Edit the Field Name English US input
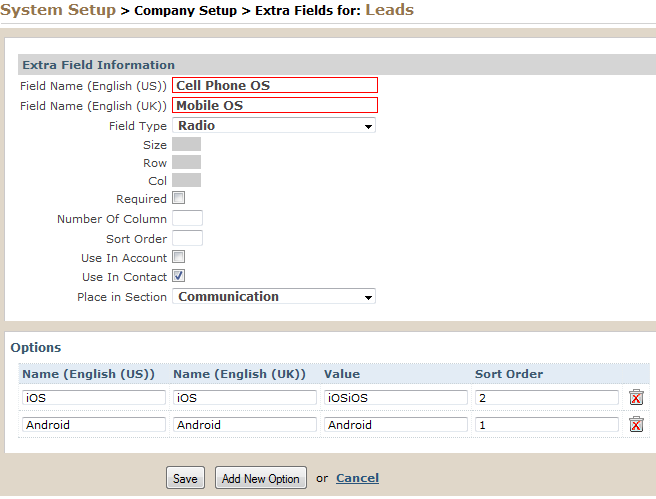This screenshot has height=499, width=656. [275, 85]
